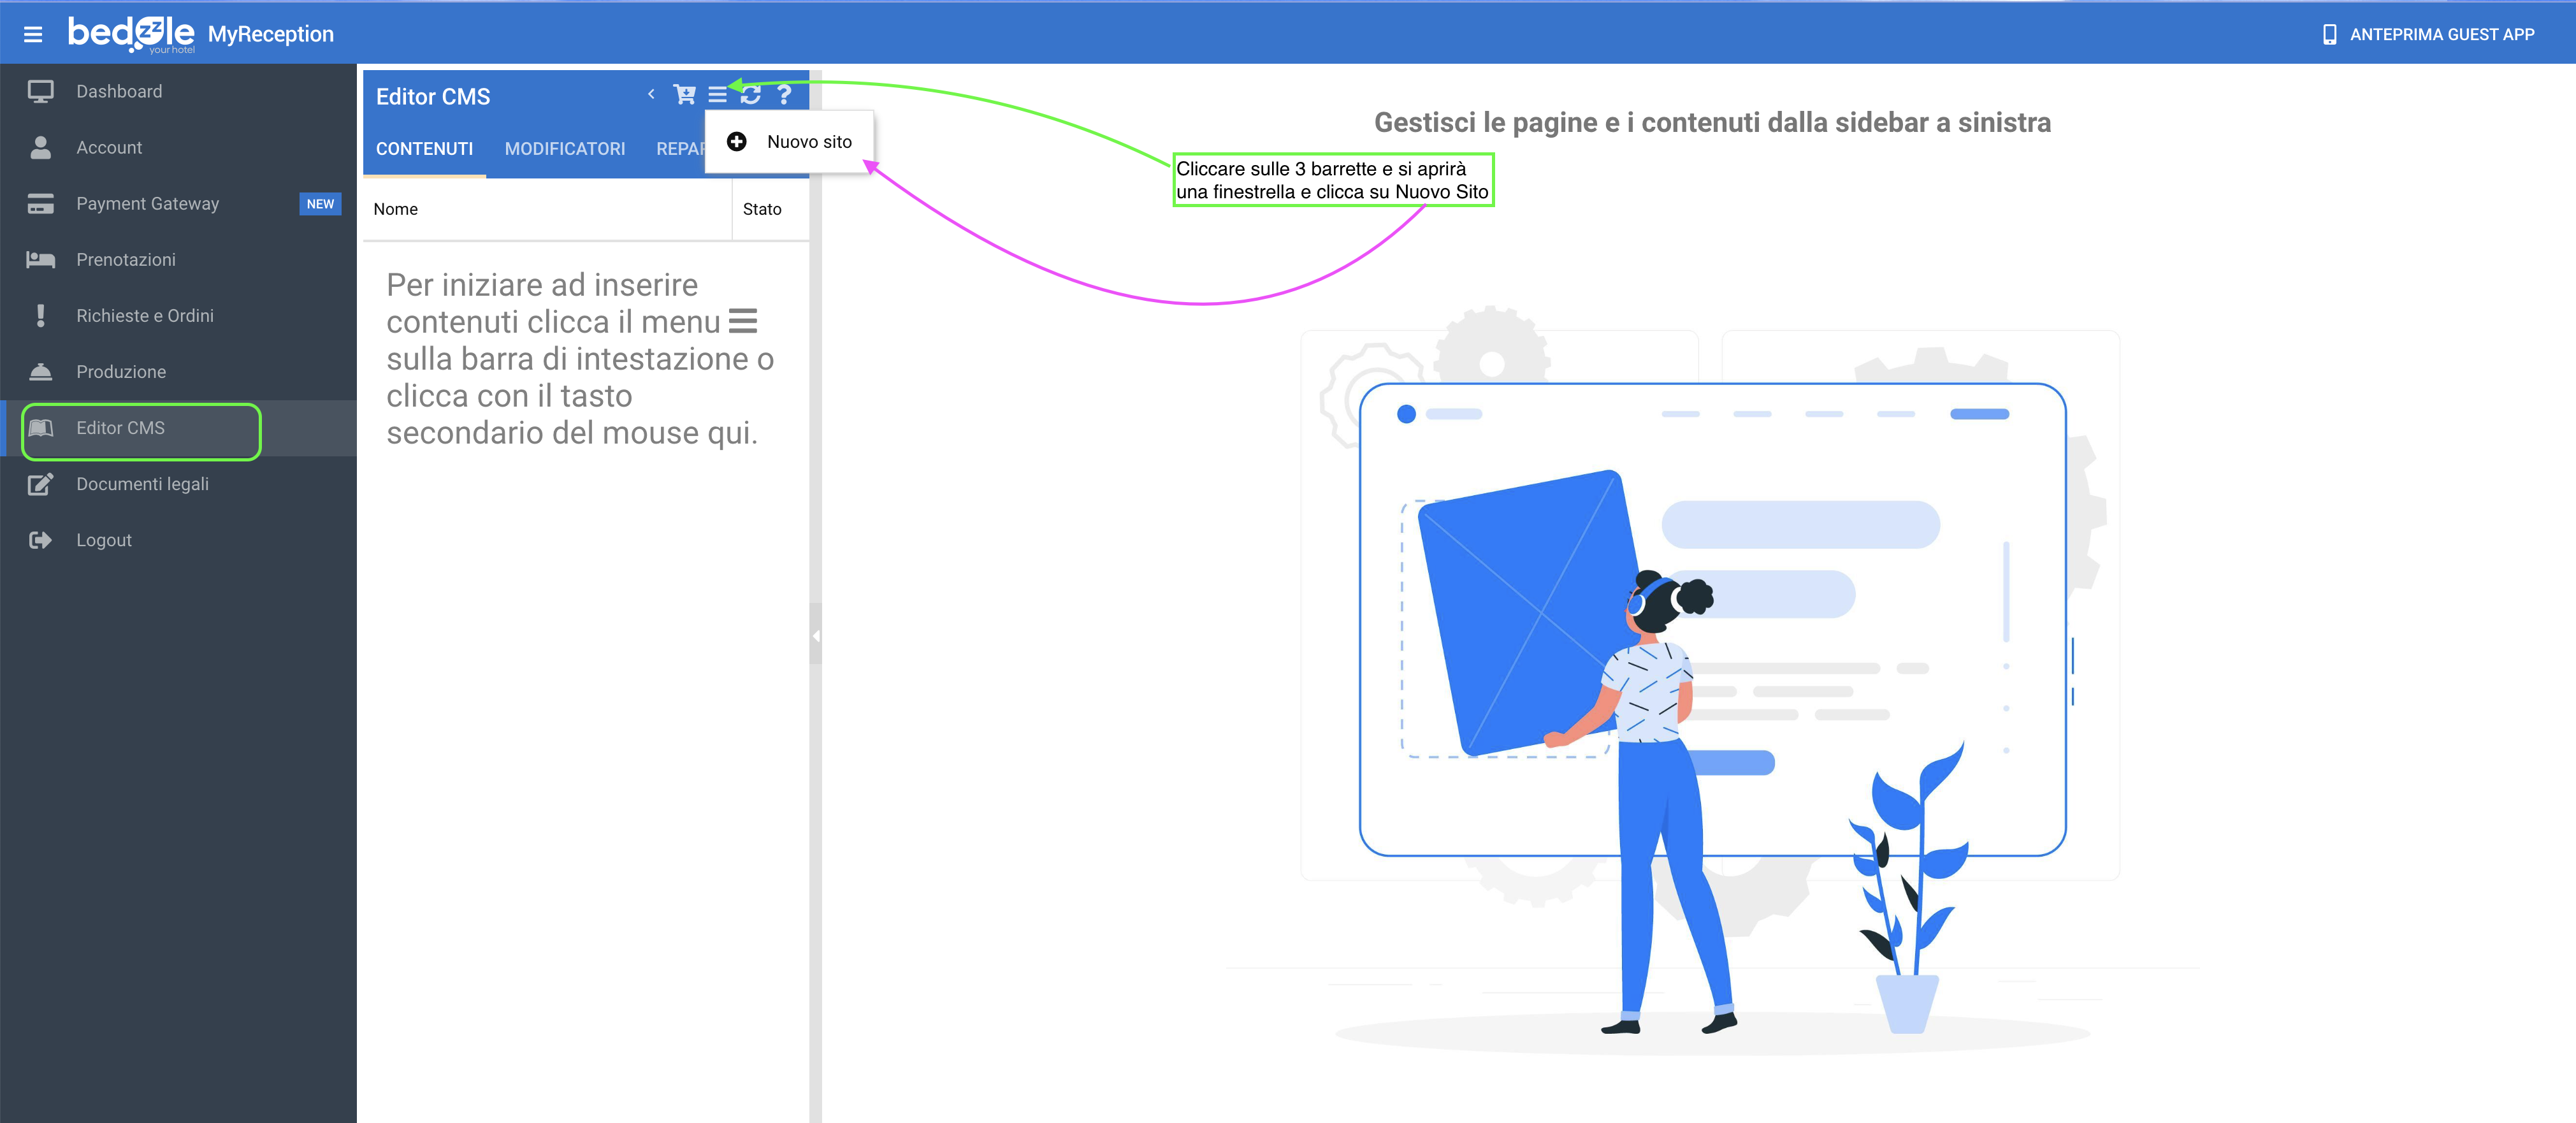Collapse the CMS panel via splitter arrow

pos(815,636)
